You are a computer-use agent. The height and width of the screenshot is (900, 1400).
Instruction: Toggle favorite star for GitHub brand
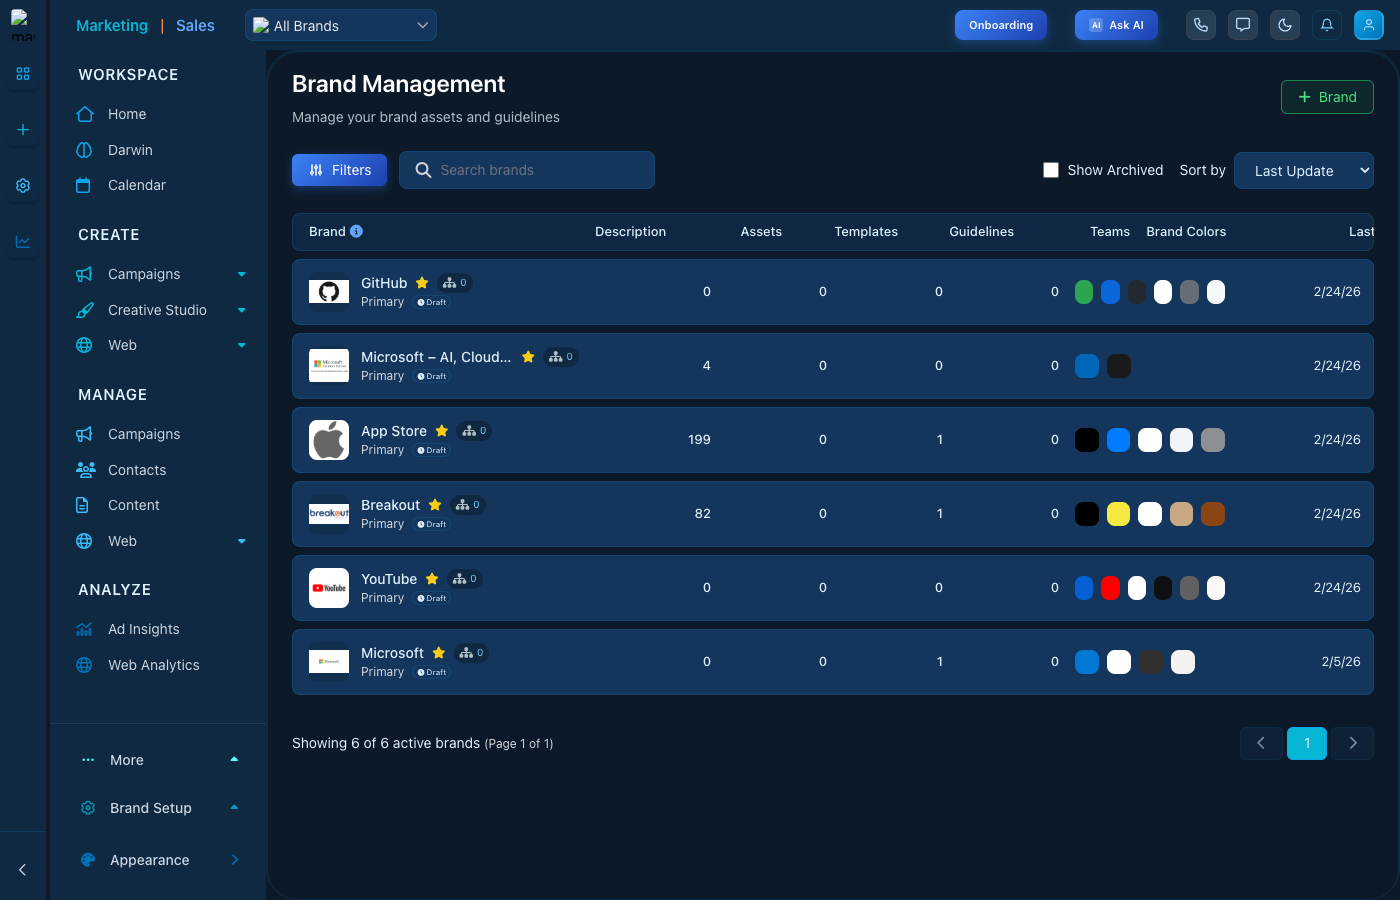tap(422, 283)
